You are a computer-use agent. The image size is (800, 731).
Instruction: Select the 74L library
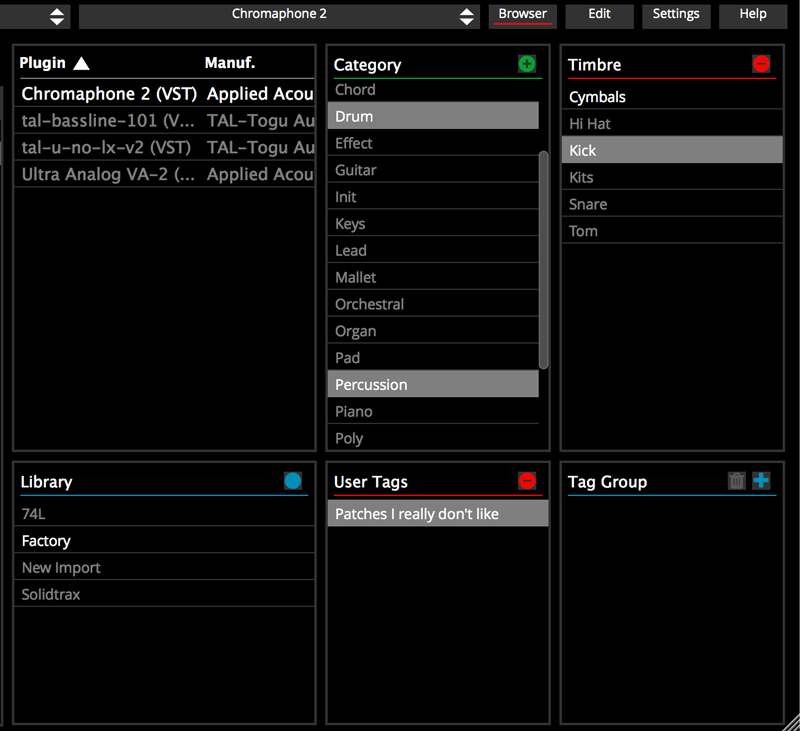point(164,513)
